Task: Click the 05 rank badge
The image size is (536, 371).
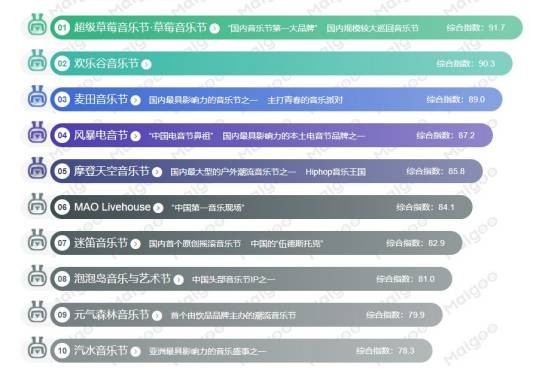Action: click(62, 171)
